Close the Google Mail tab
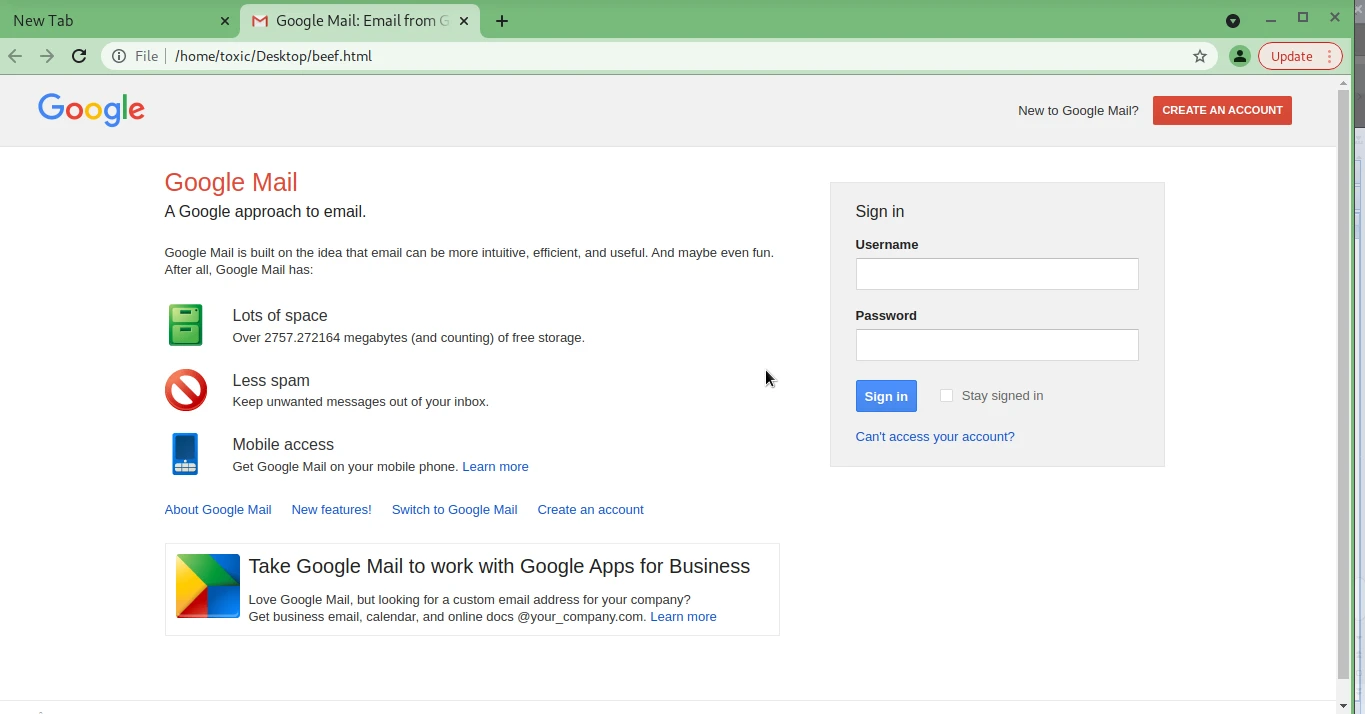Viewport: 1365px width, 714px height. pos(464,21)
